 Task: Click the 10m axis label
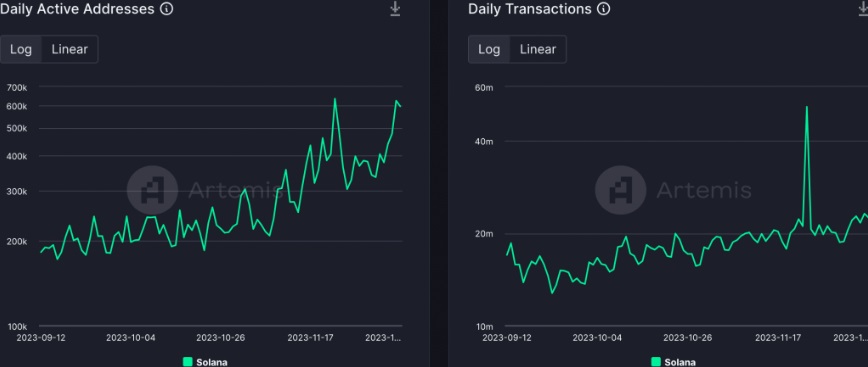484,327
